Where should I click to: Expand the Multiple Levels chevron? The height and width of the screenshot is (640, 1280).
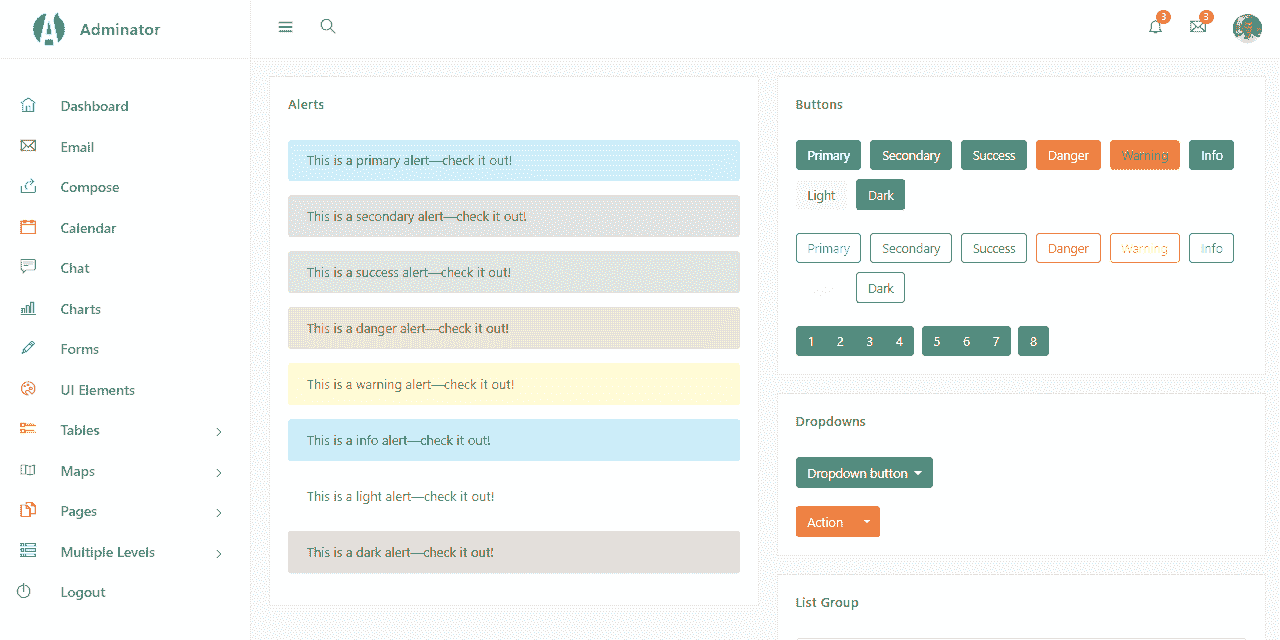click(219, 553)
